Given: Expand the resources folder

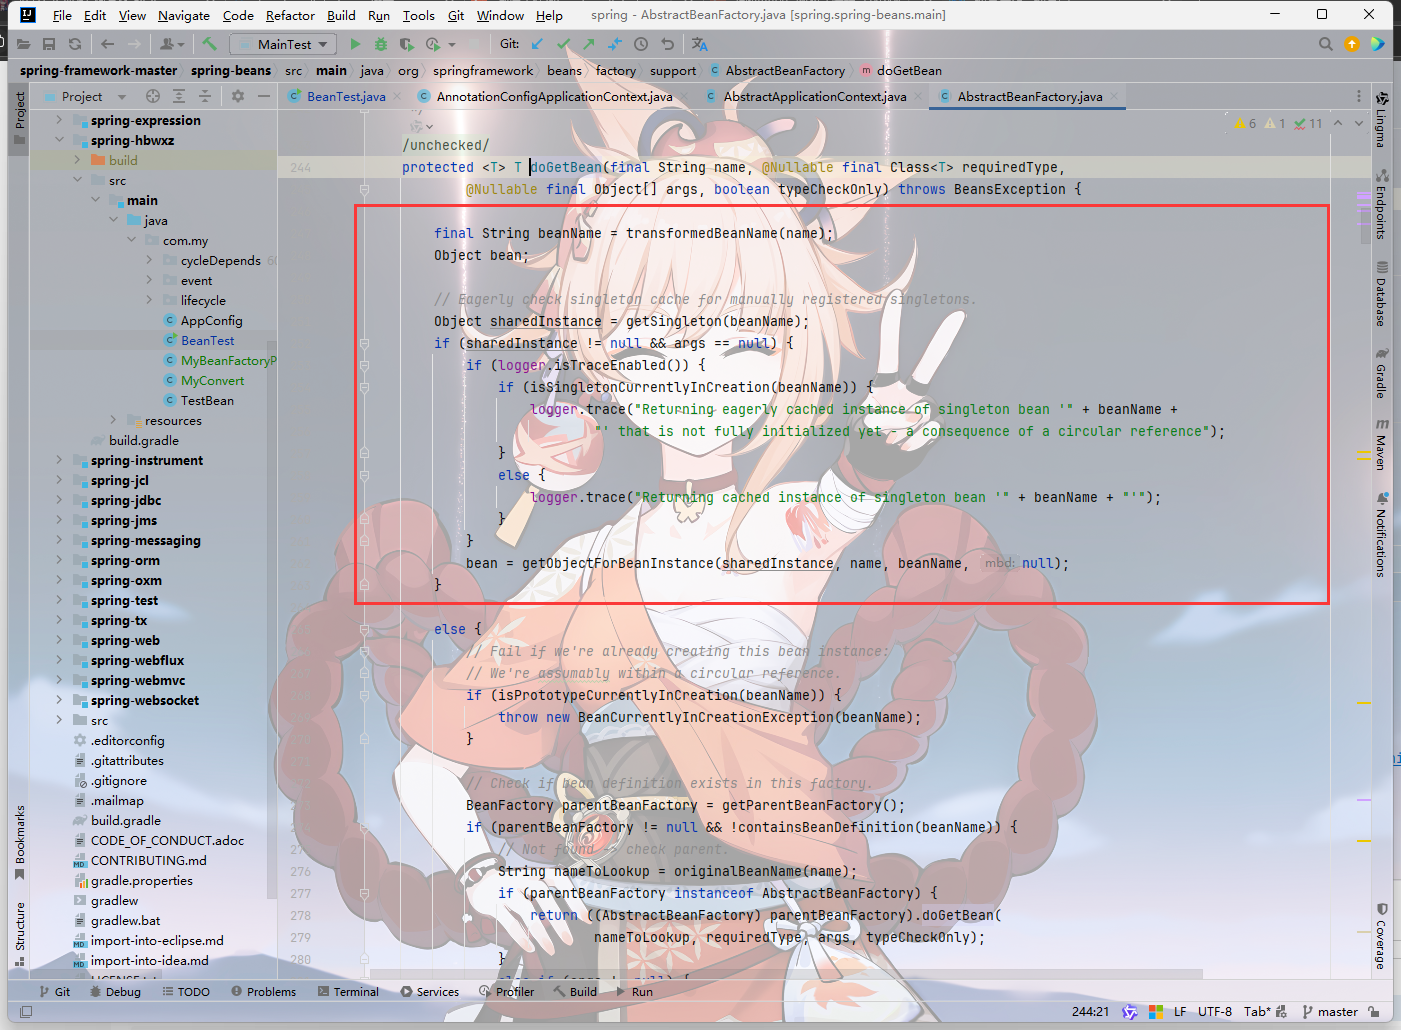Looking at the screenshot, I should (113, 420).
